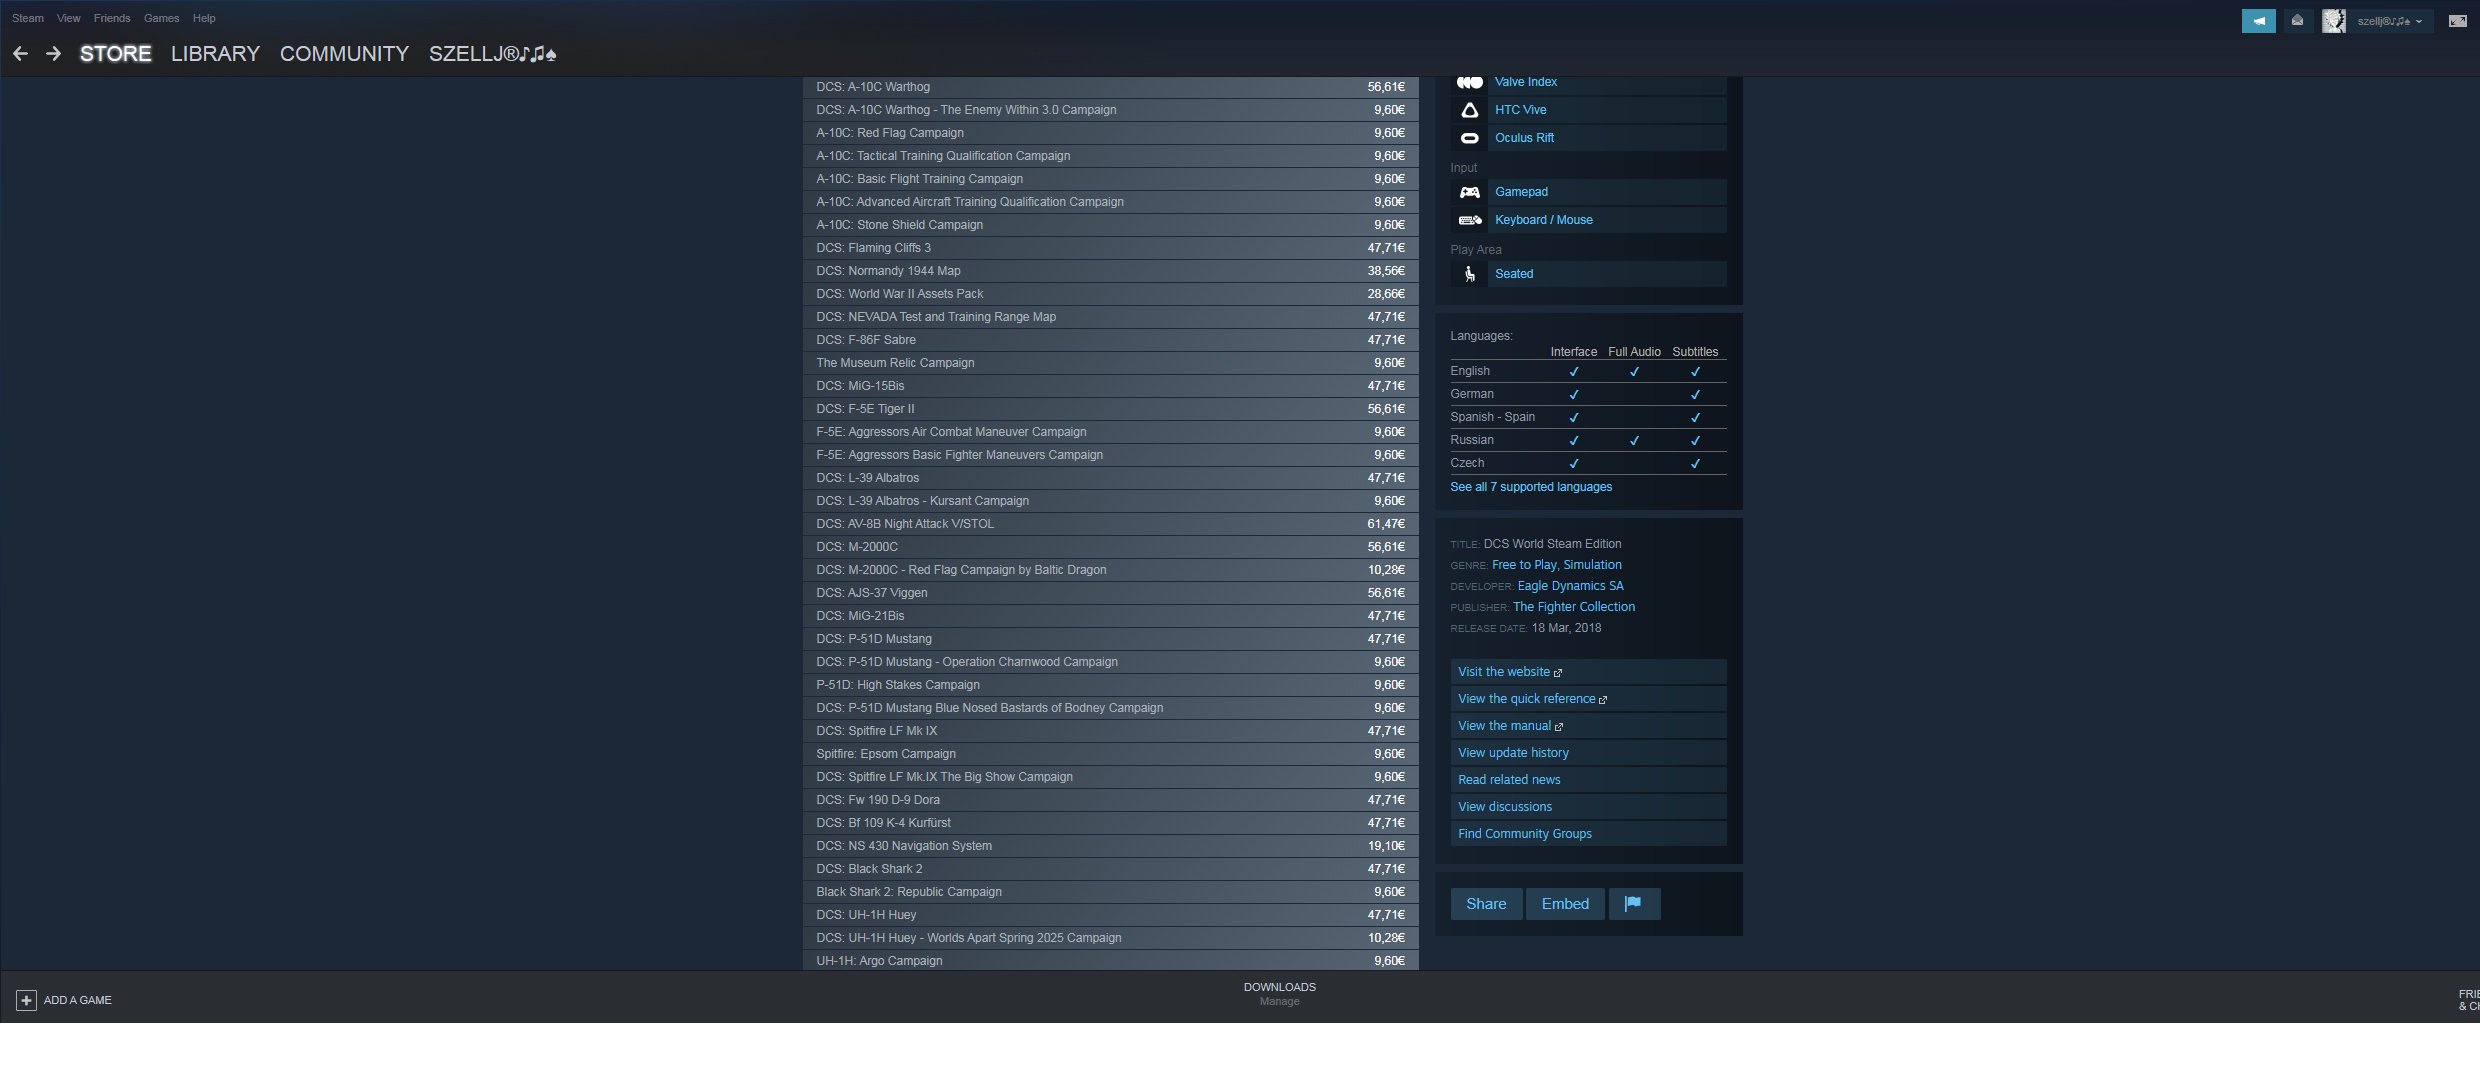Click the Embed button
Screen dimensions: 2480x1080
(x=1565, y=904)
